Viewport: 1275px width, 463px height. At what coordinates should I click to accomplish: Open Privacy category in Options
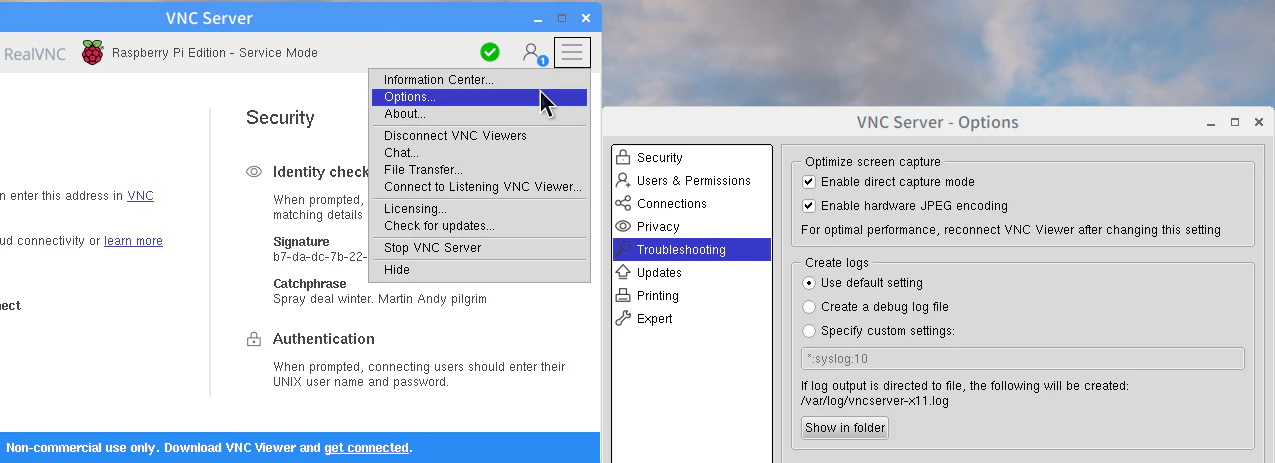[x=692, y=226]
